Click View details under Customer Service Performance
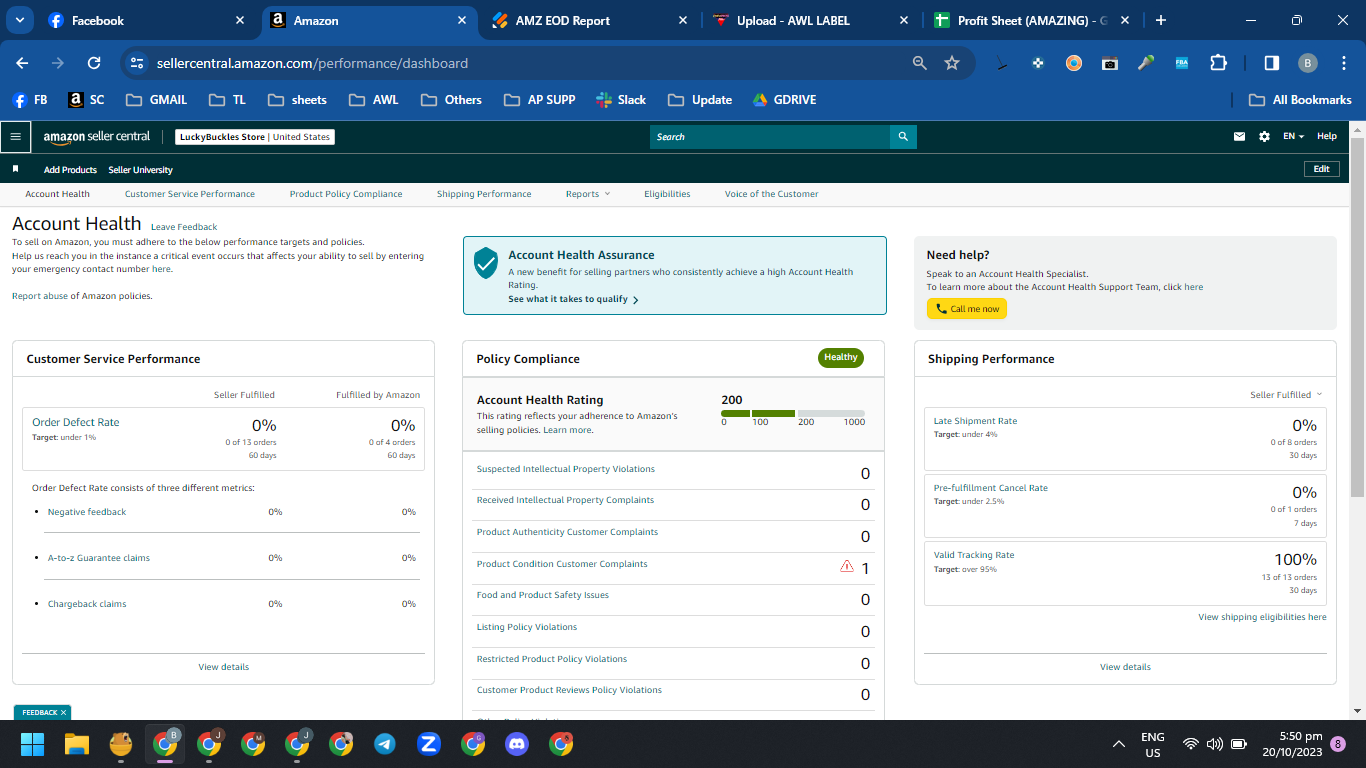Image resolution: width=1366 pixels, height=768 pixels. [x=224, y=667]
